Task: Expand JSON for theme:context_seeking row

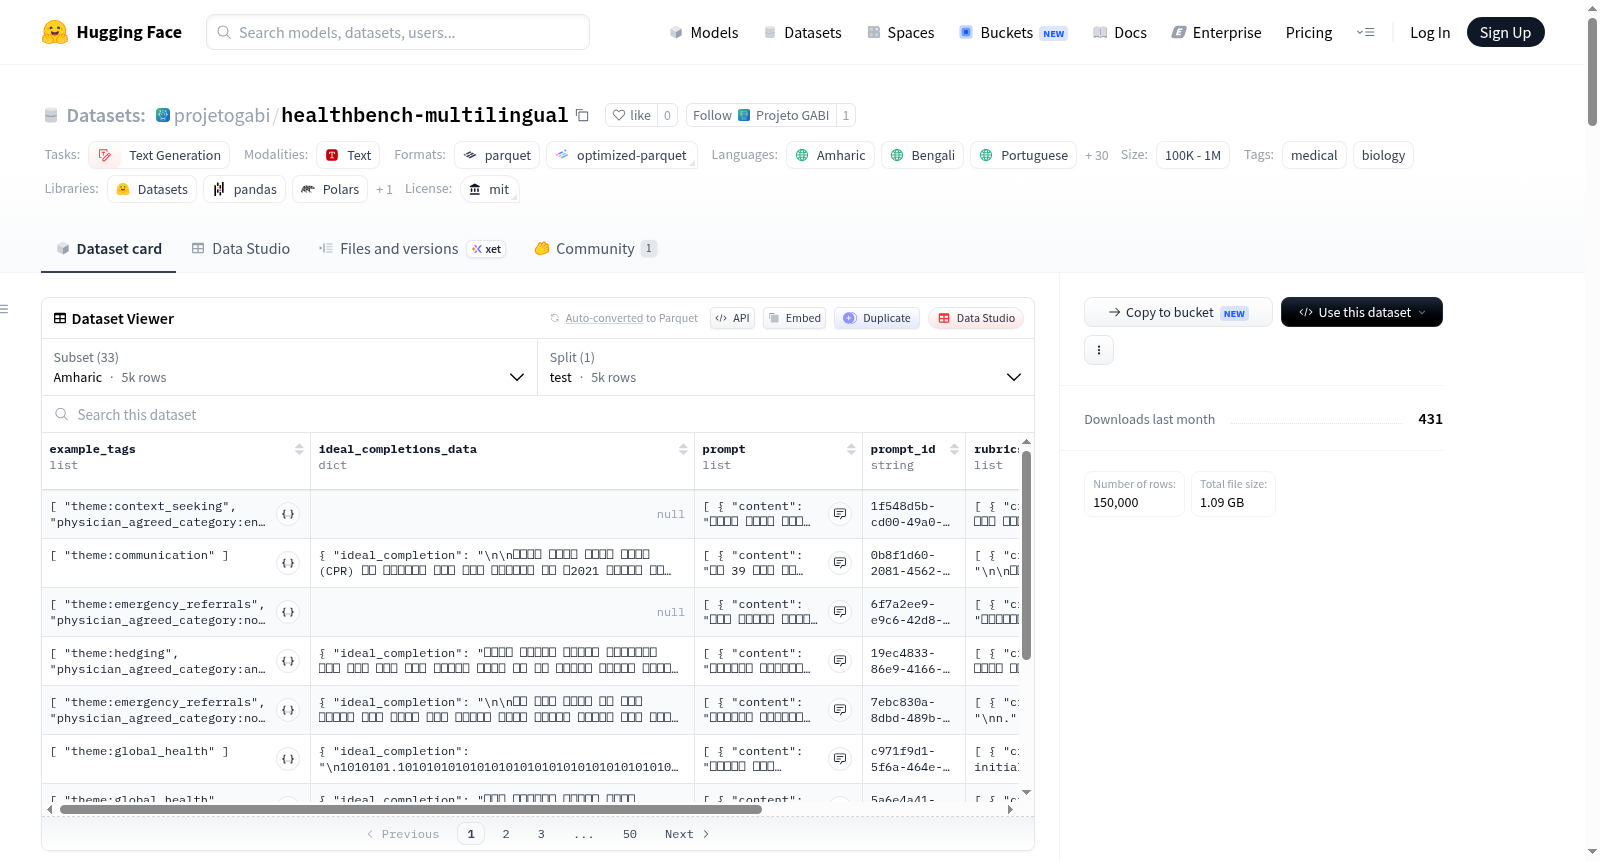Action: click(x=288, y=514)
